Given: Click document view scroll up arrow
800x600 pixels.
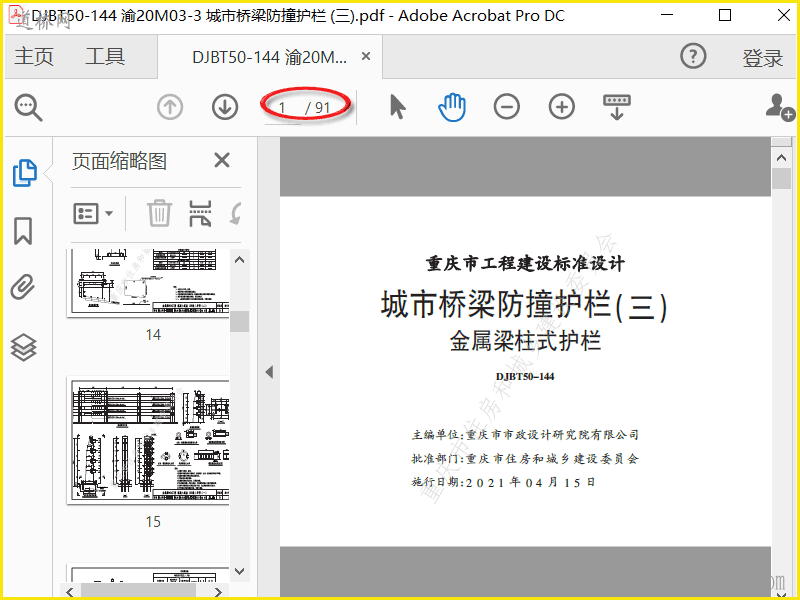Looking at the screenshot, I should 781,158.
